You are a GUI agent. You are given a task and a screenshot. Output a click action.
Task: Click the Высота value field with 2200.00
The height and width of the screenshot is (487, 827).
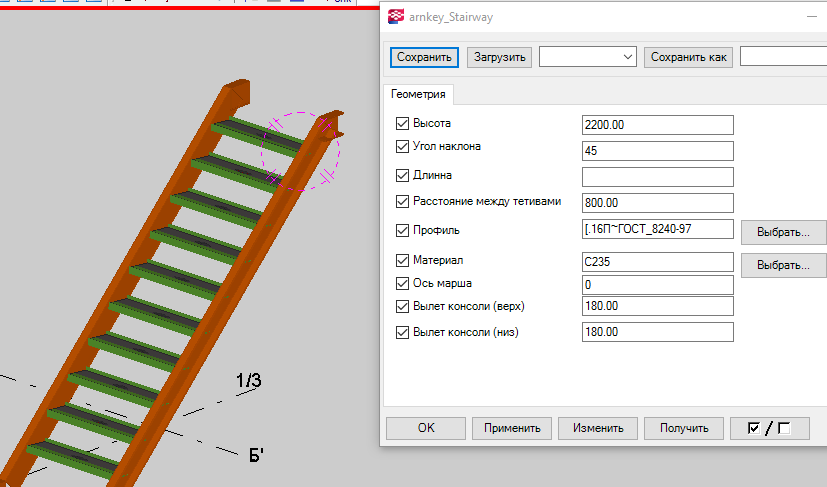[x=657, y=125]
